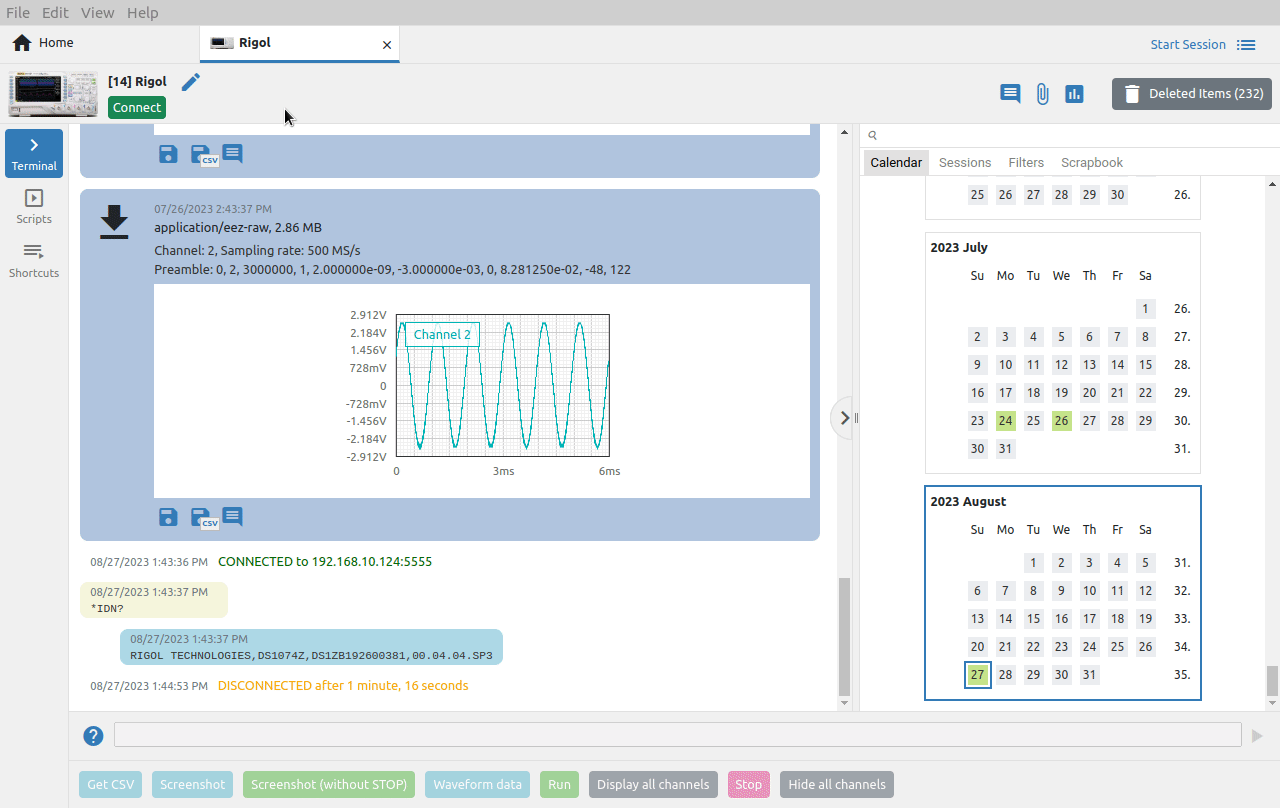Save the 2:43:37 PM waveform with floppy icon
This screenshot has width=1280, height=808.
(x=168, y=517)
